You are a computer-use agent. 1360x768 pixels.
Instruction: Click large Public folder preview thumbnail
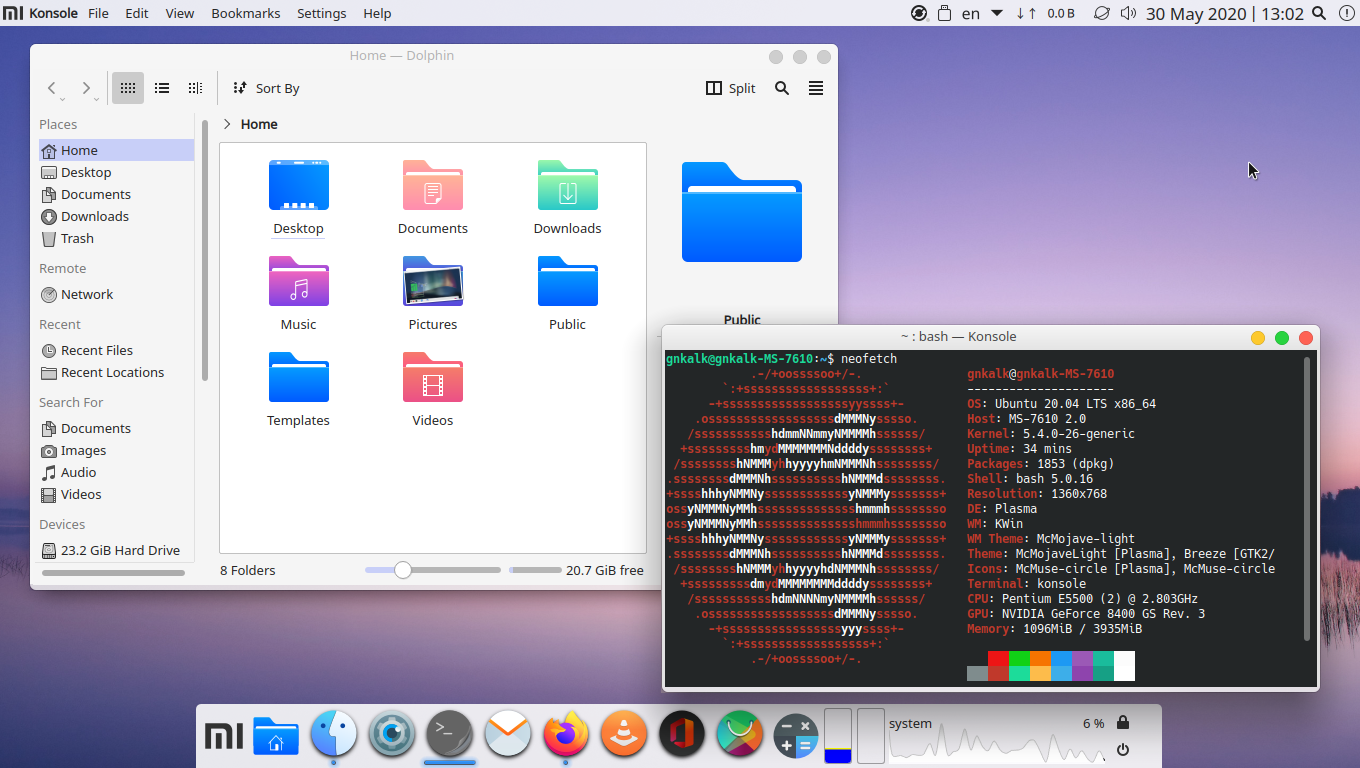tap(742, 212)
